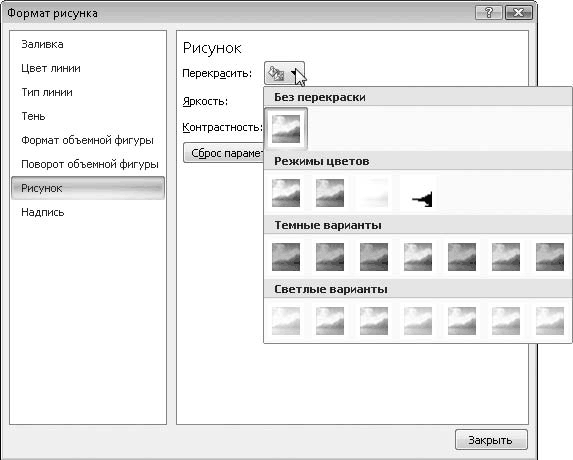Click the recolor paint bucket icon
Screen dimensions: 573x460
click(x=277, y=73)
